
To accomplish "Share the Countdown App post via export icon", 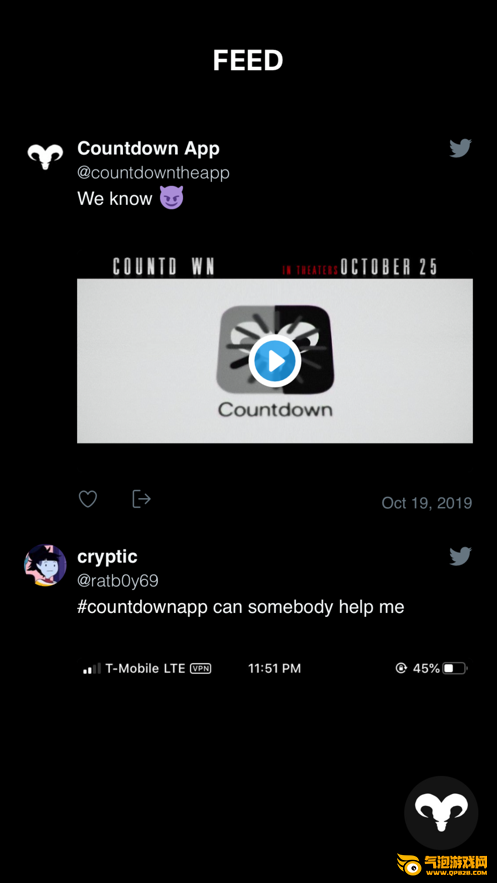I will [x=141, y=499].
